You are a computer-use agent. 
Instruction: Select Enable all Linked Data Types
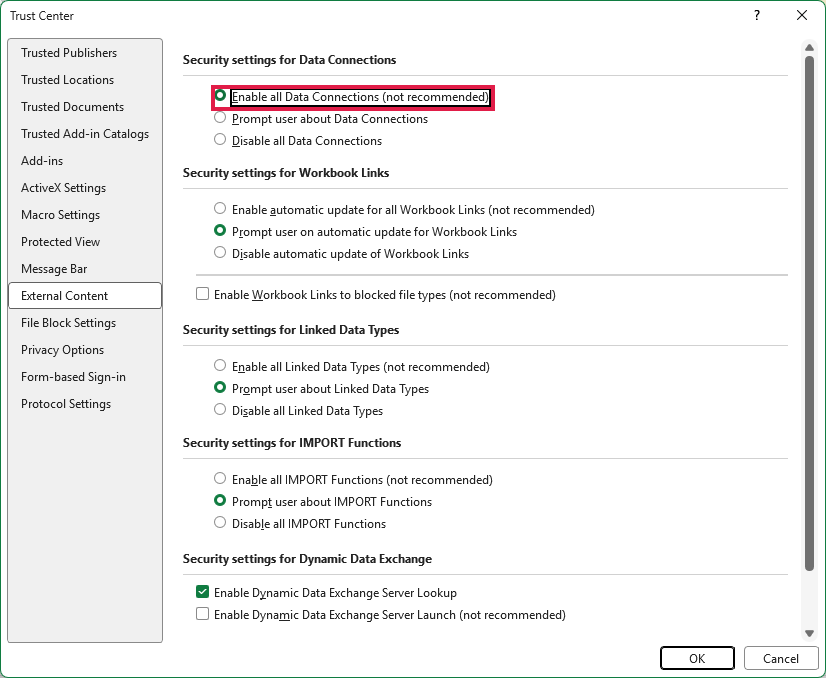pyautogui.click(x=220, y=366)
